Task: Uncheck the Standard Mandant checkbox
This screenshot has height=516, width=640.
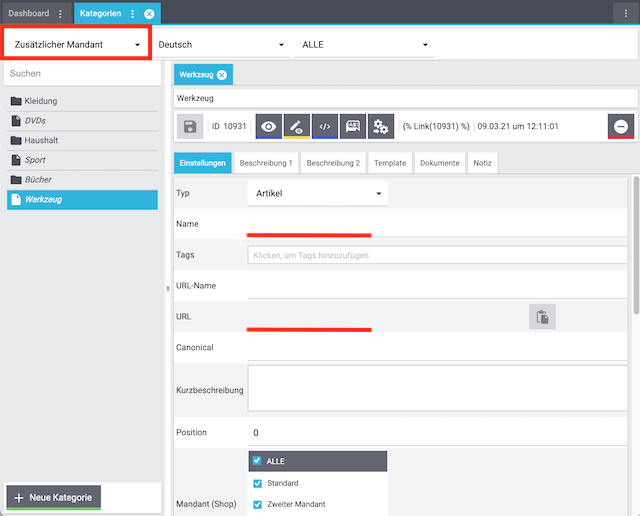Action: pyautogui.click(x=257, y=483)
